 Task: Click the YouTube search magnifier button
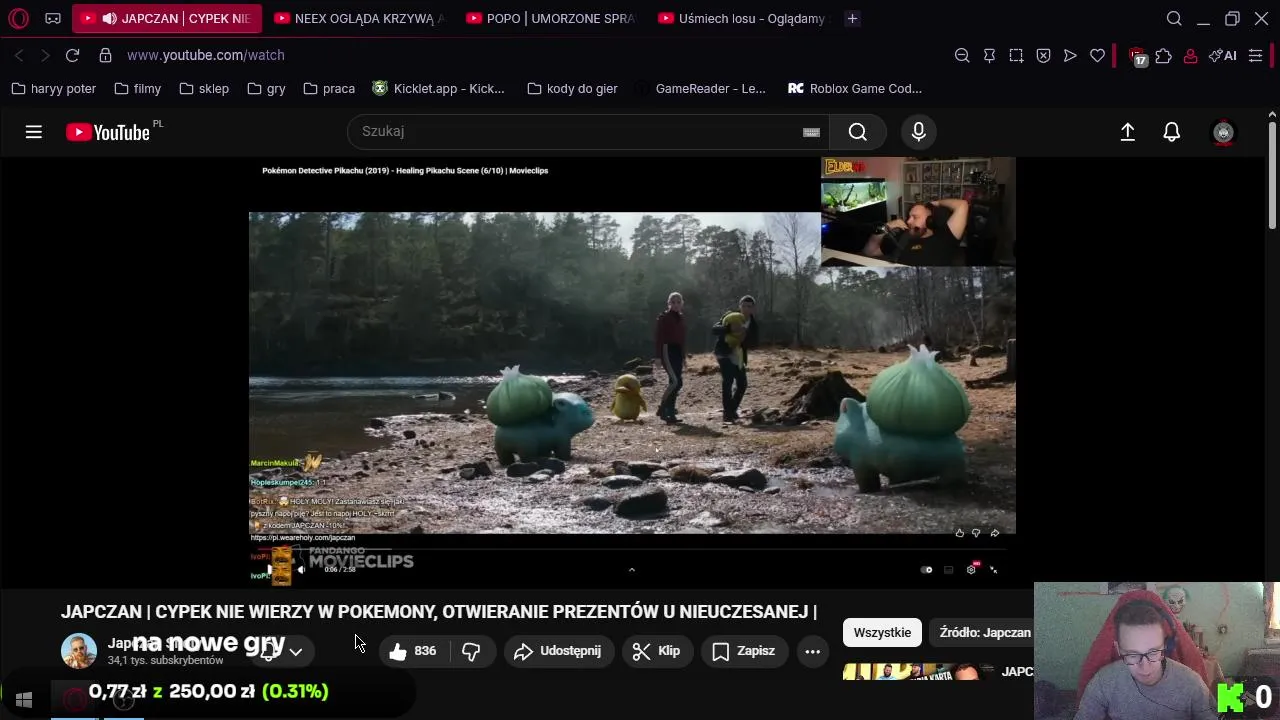858,132
